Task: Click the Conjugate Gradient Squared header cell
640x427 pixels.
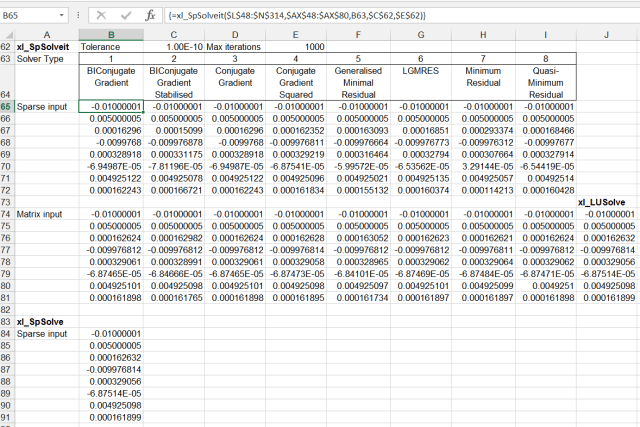Action: (x=296, y=82)
